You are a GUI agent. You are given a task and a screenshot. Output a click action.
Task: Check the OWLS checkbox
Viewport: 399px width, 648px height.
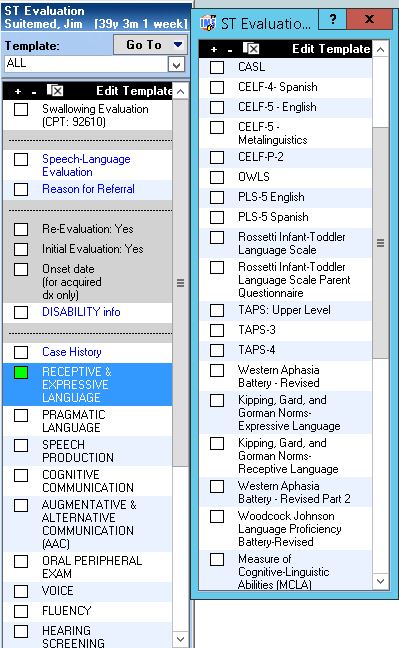(217, 177)
